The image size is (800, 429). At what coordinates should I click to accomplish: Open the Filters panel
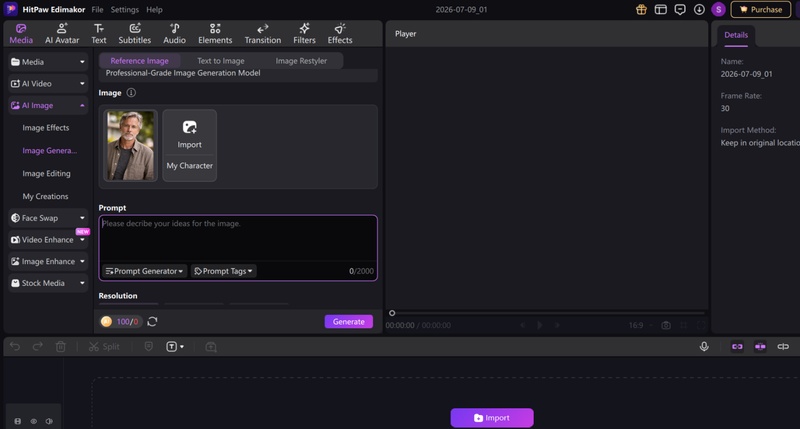point(304,34)
